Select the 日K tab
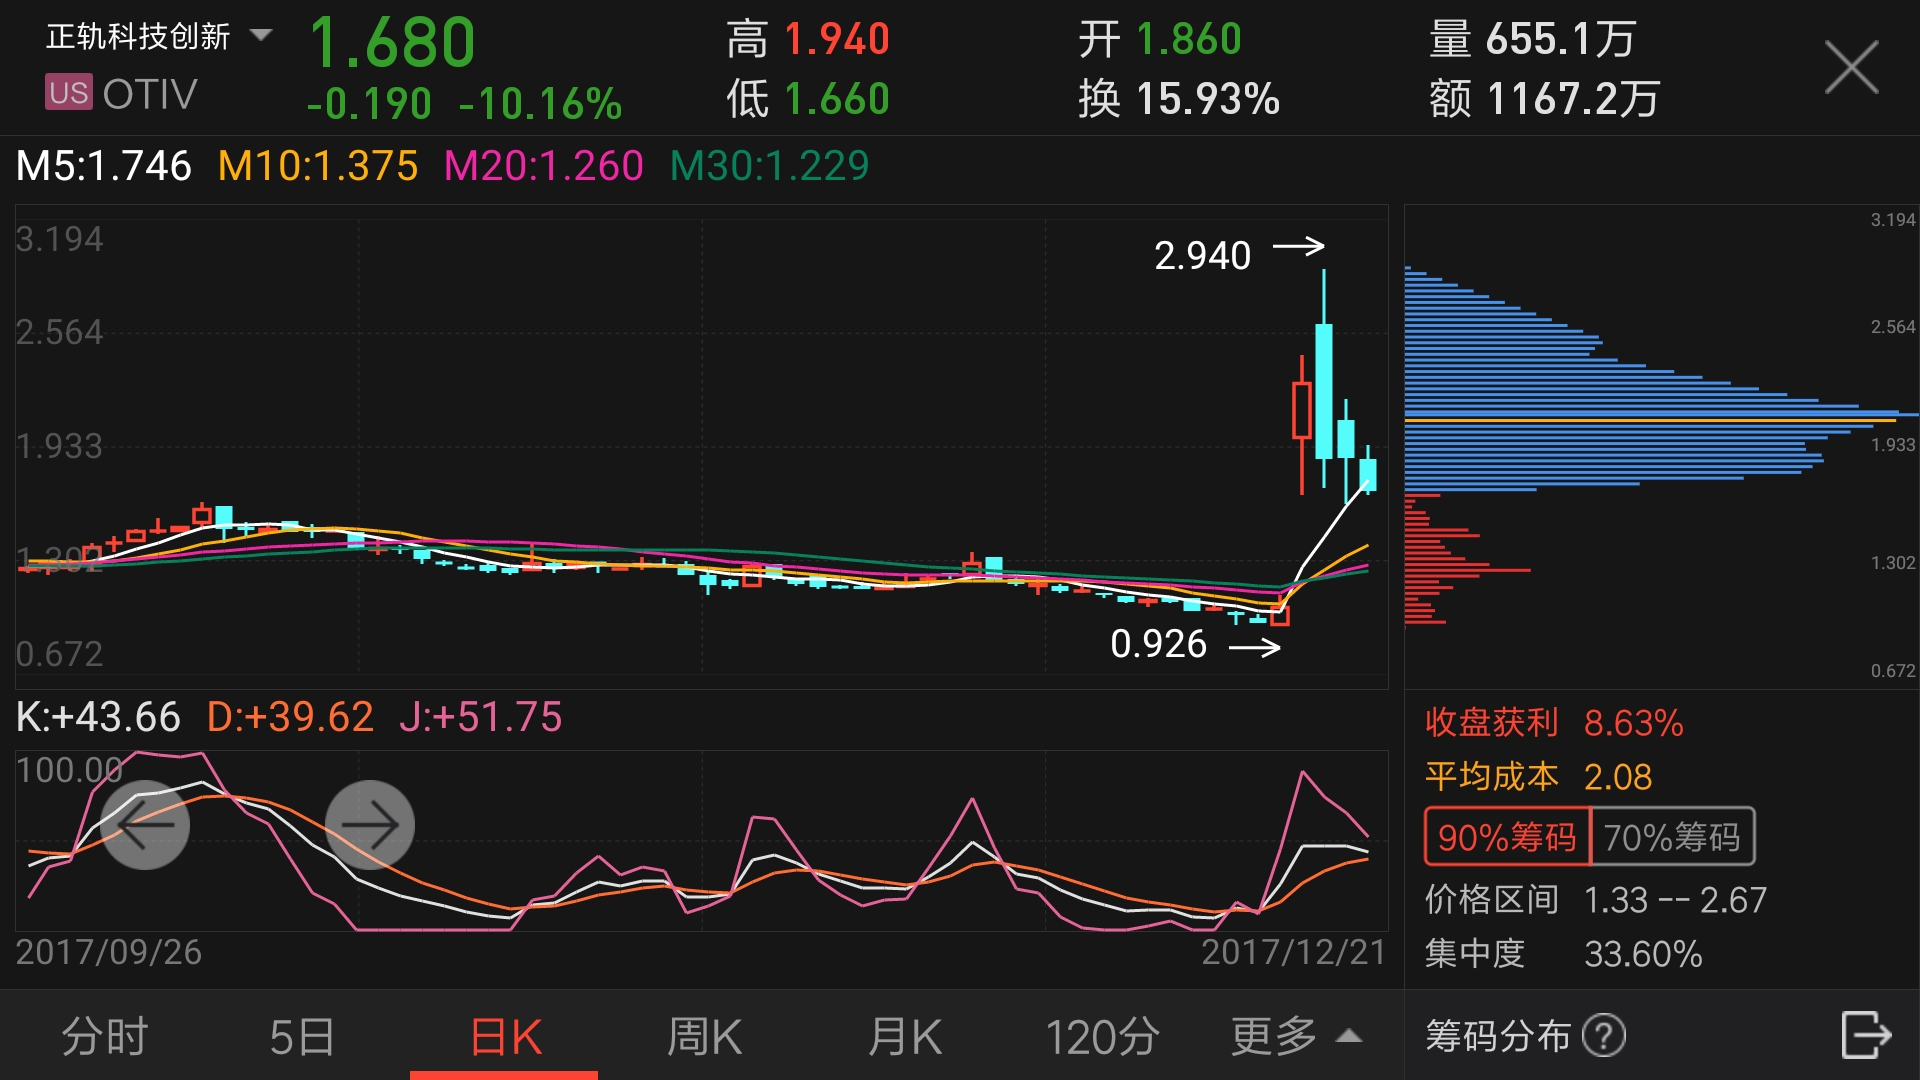The height and width of the screenshot is (1080, 1920). (x=505, y=1036)
